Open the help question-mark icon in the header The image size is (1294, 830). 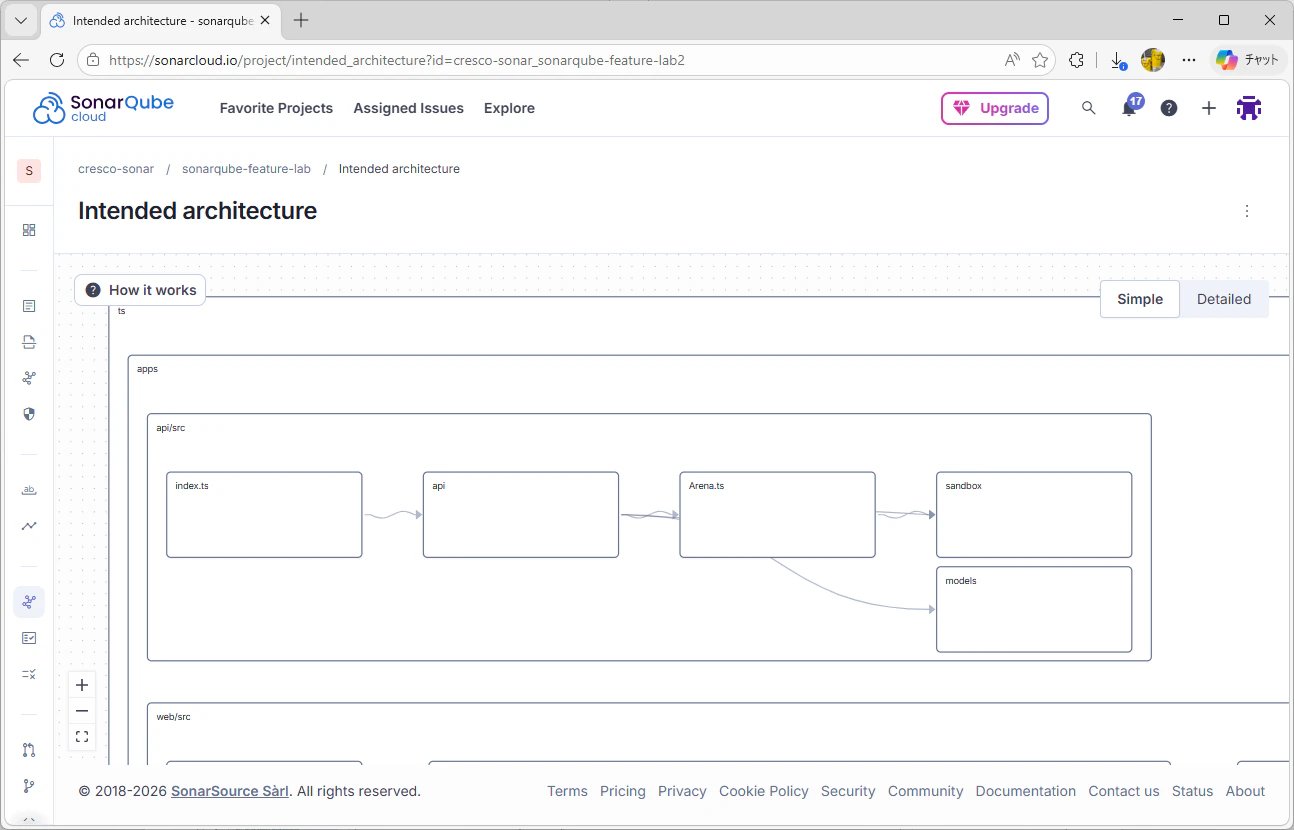click(1169, 108)
